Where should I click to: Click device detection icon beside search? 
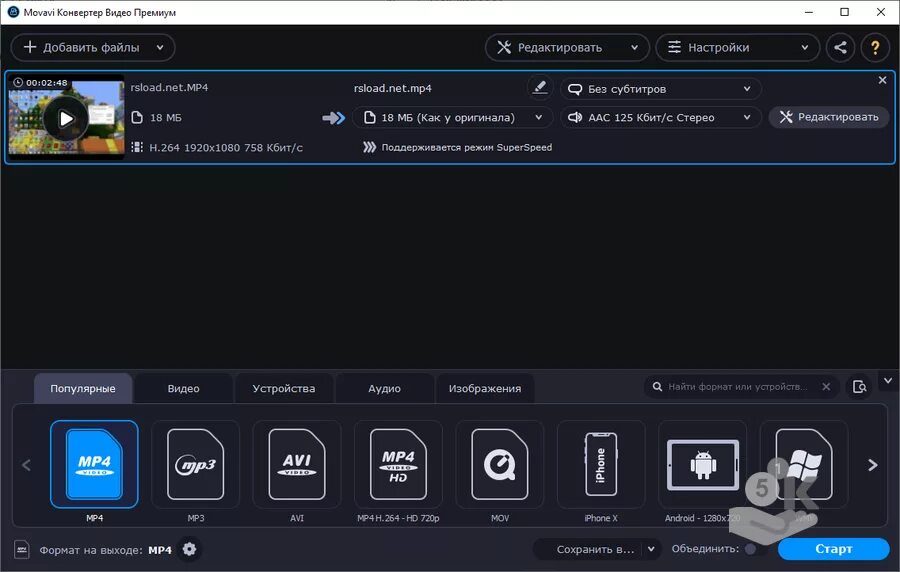tap(859, 387)
